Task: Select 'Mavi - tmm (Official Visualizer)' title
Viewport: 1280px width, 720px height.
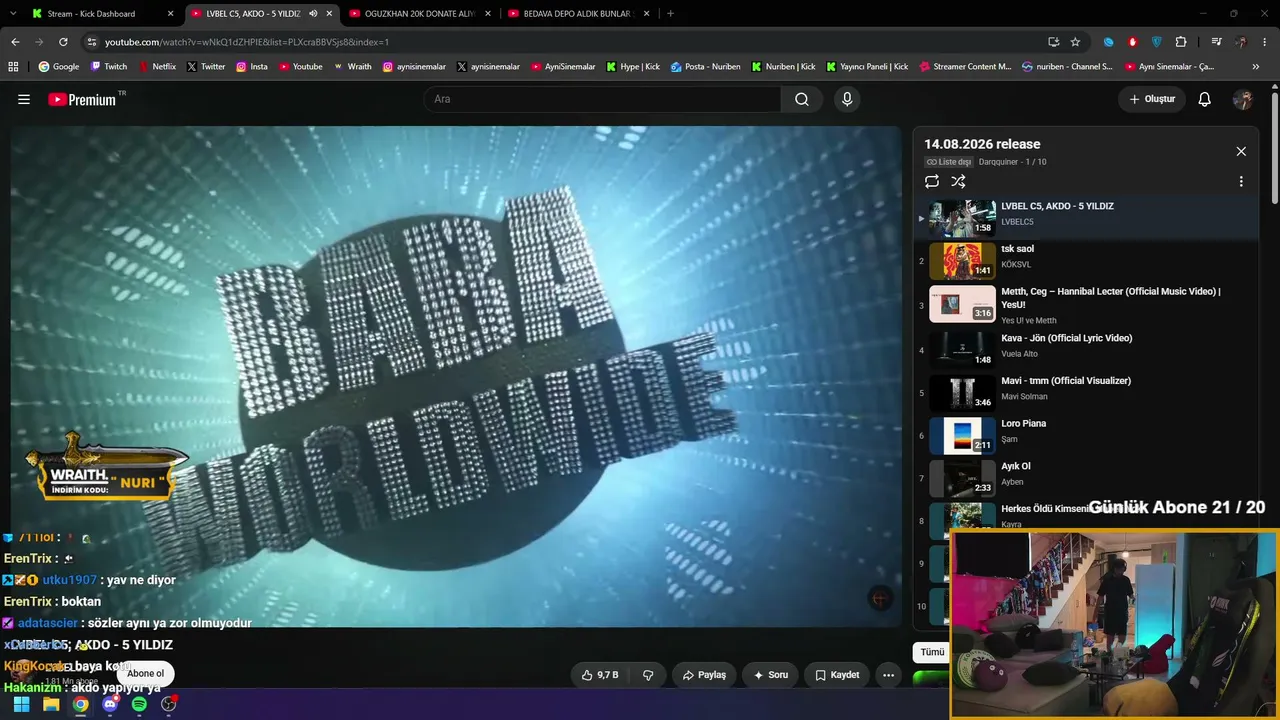Action: pyautogui.click(x=1066, y=381)
